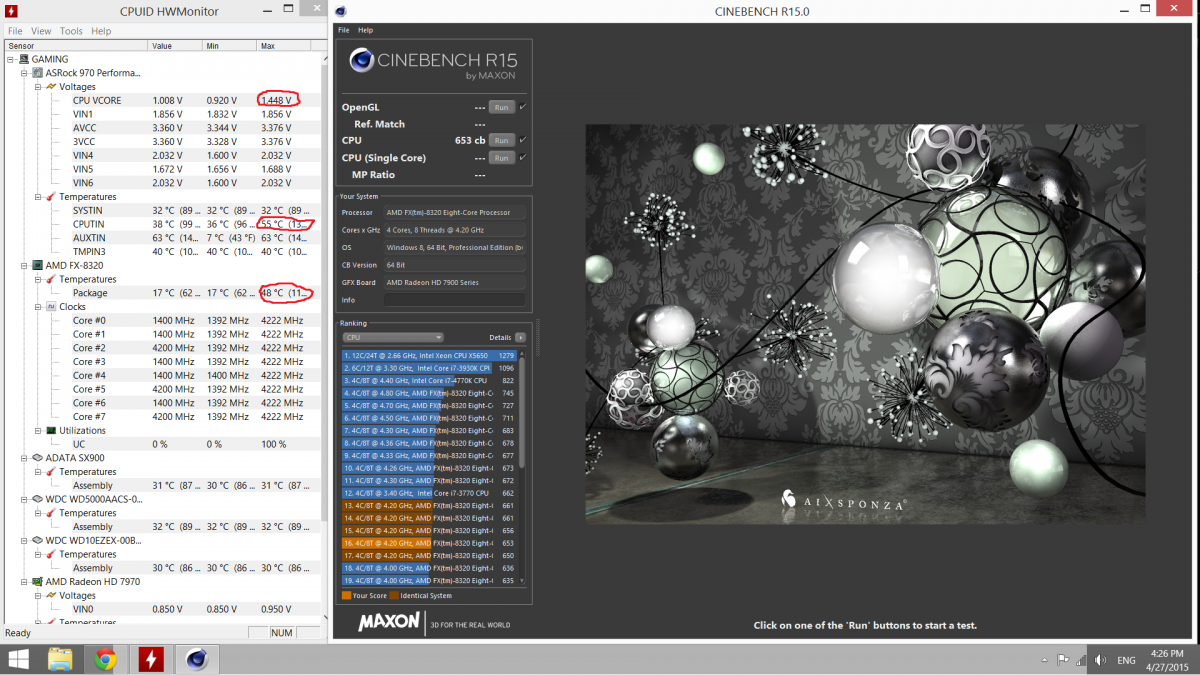This screenshot has height=675, width=1200.
Task: Click the FX-8320 Temperatures thermometer icon
Action: 51,280
